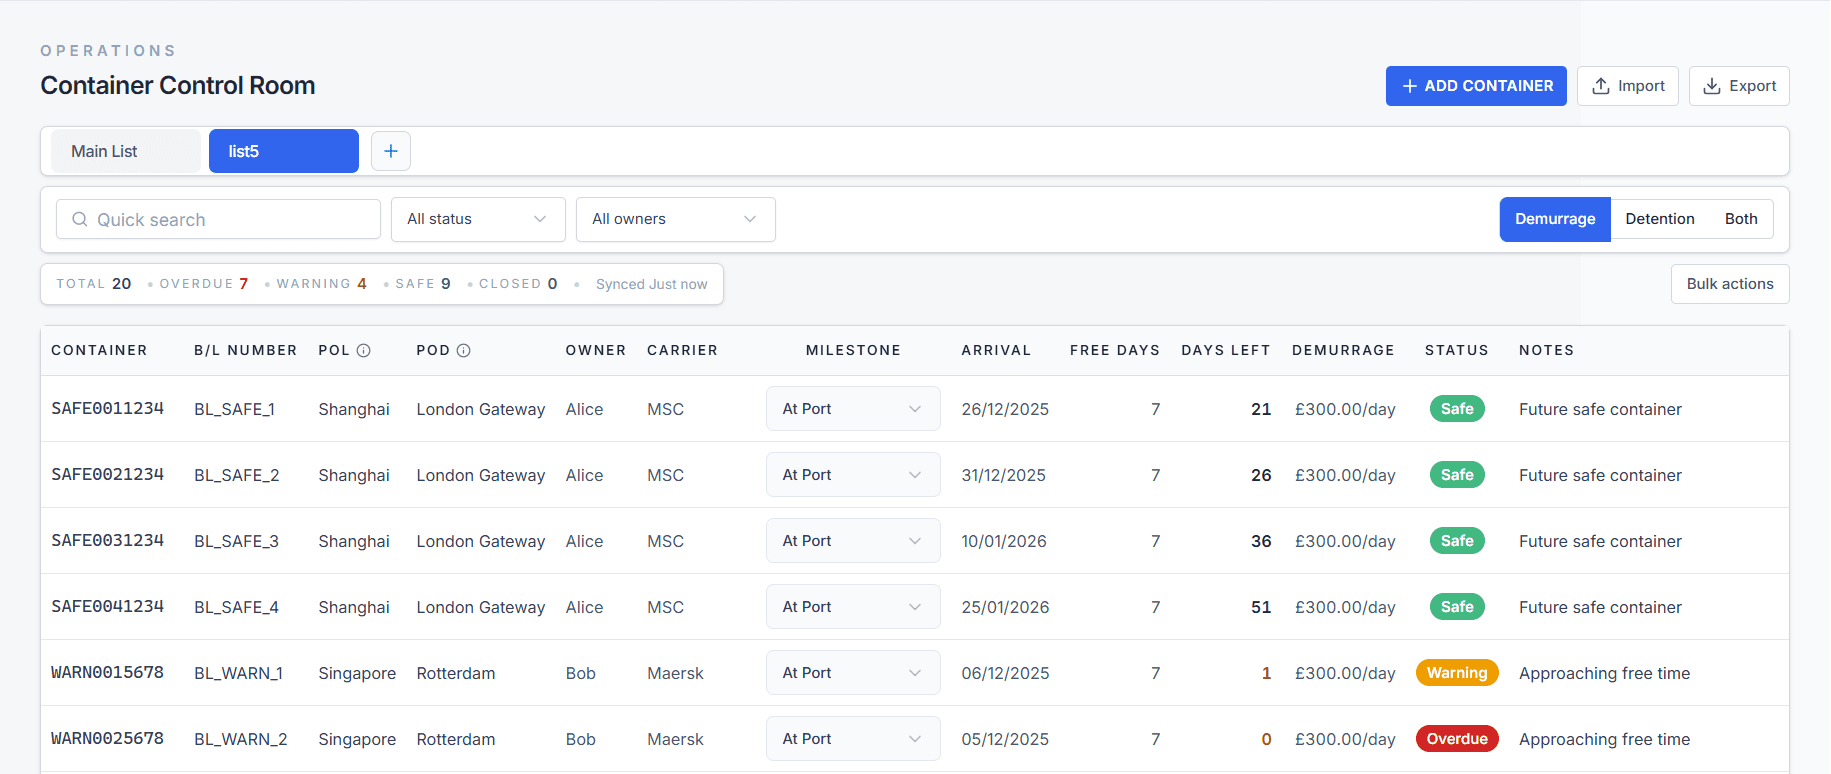
Task: Switch charge view to Demurrage
Action: click(1554, 219)
